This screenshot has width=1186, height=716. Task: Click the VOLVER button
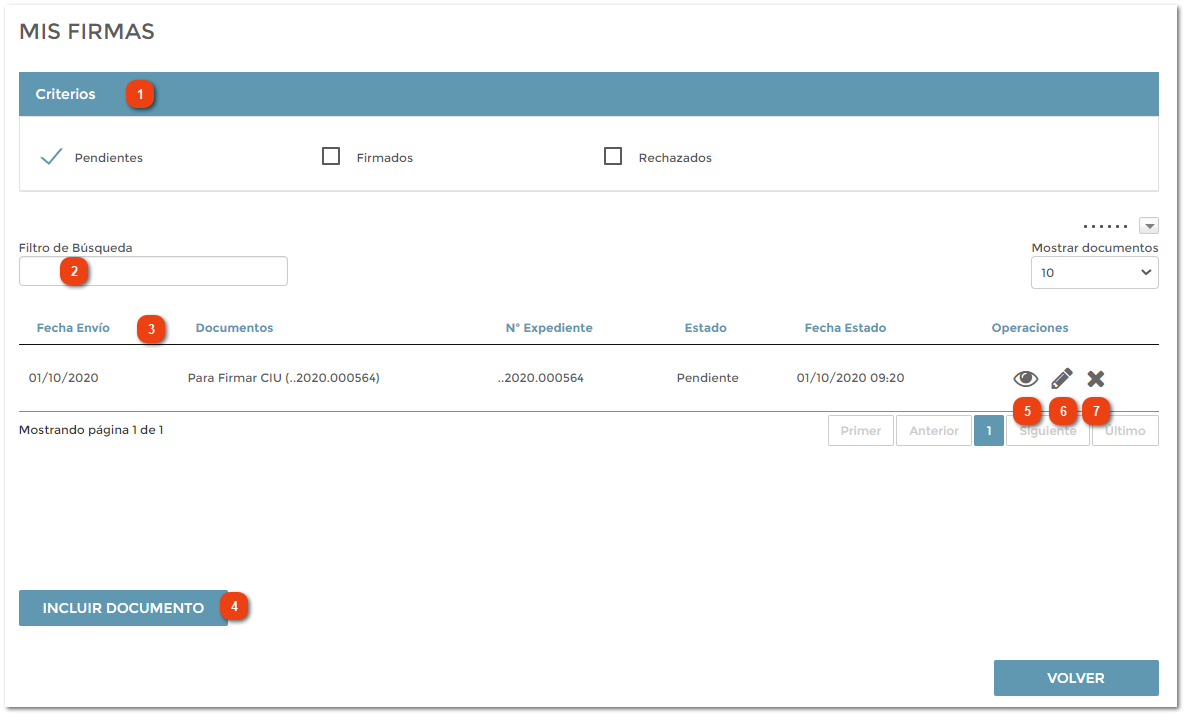(1075, 678)
